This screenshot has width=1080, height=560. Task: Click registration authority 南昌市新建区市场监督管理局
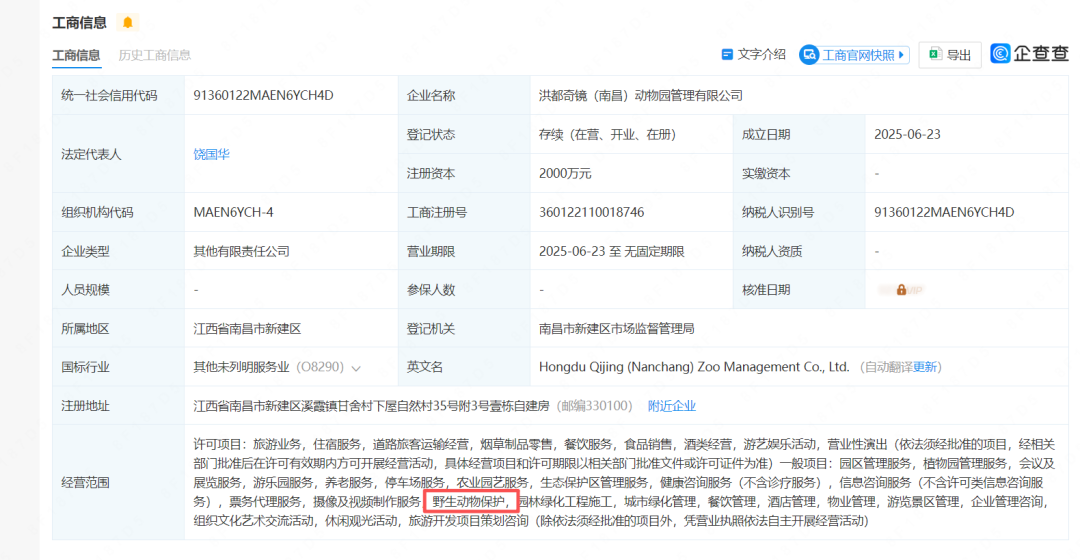pyautogui.click(x=616, y=329)
